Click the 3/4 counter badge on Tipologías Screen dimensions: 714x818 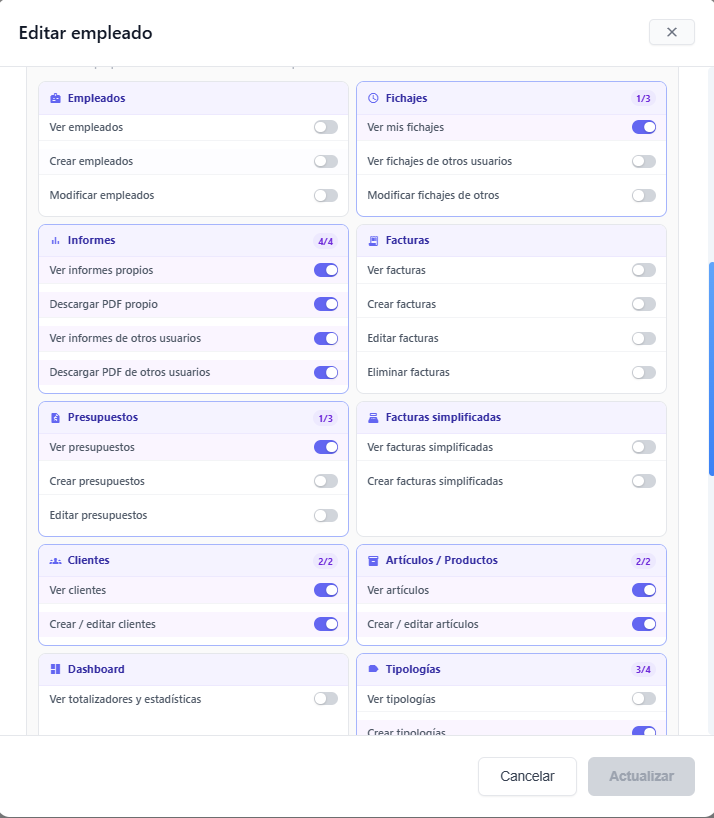(645, 669)
